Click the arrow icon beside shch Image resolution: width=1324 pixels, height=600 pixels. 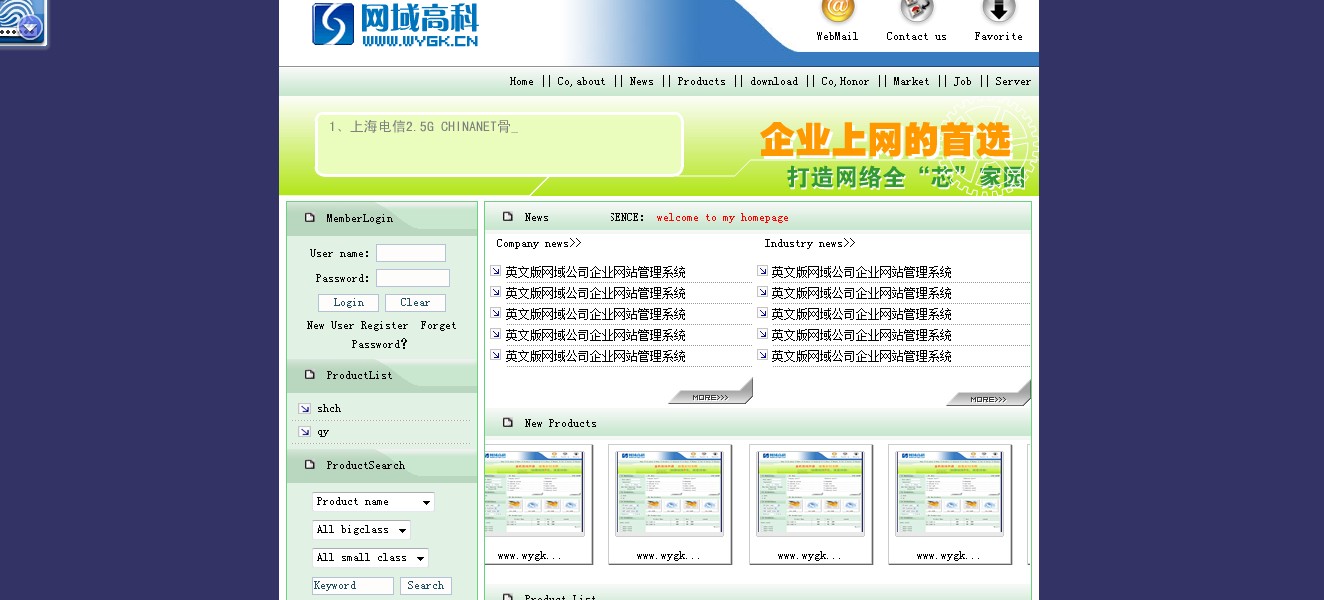304,409
